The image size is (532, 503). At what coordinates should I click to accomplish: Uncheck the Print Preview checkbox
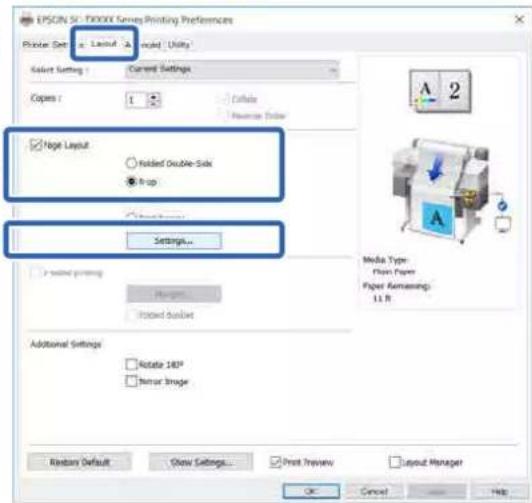(x=276, y=462)
